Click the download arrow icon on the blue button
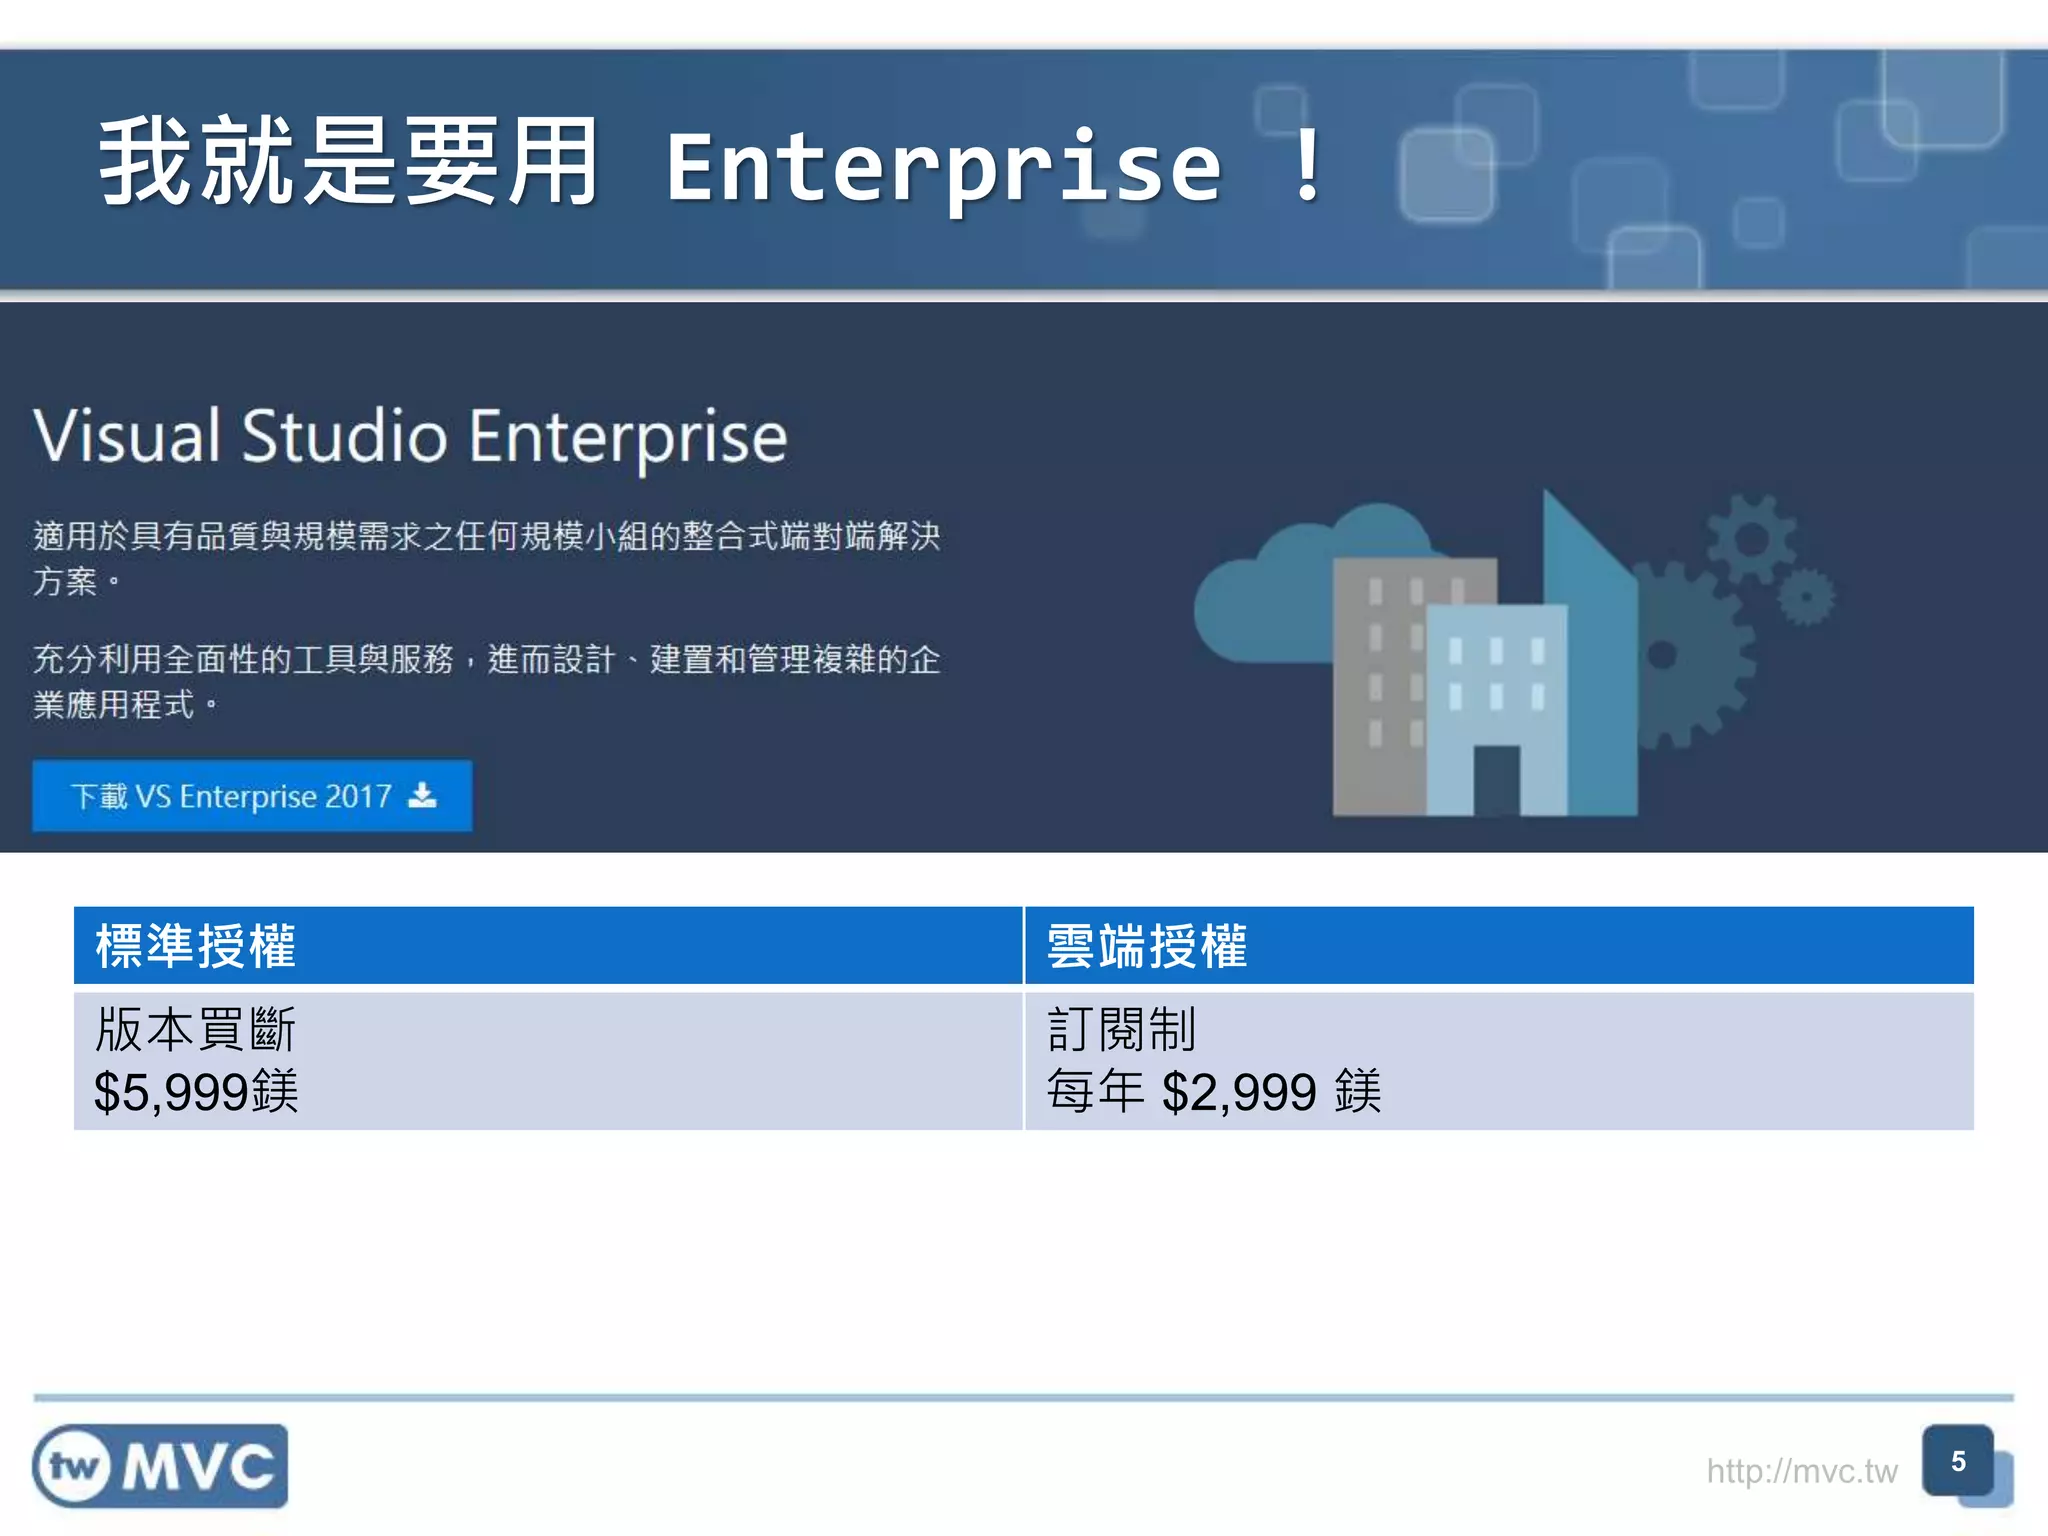2048x1536 pixels. (423, 795)
